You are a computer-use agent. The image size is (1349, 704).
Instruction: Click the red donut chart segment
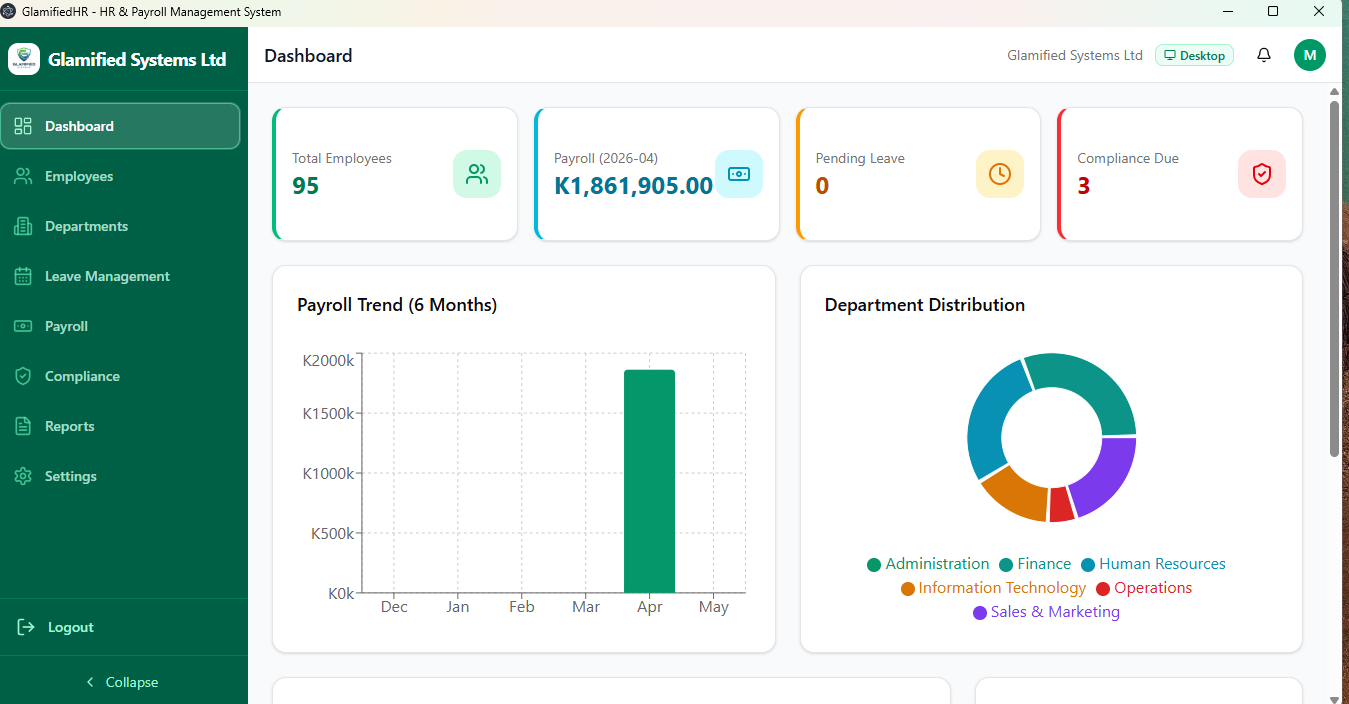click(x=1061, y=504)
